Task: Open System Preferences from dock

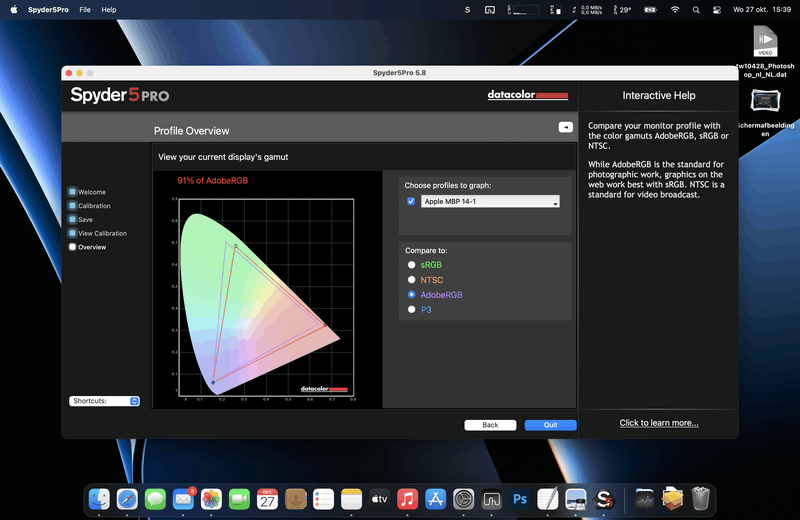Action: 463,499
